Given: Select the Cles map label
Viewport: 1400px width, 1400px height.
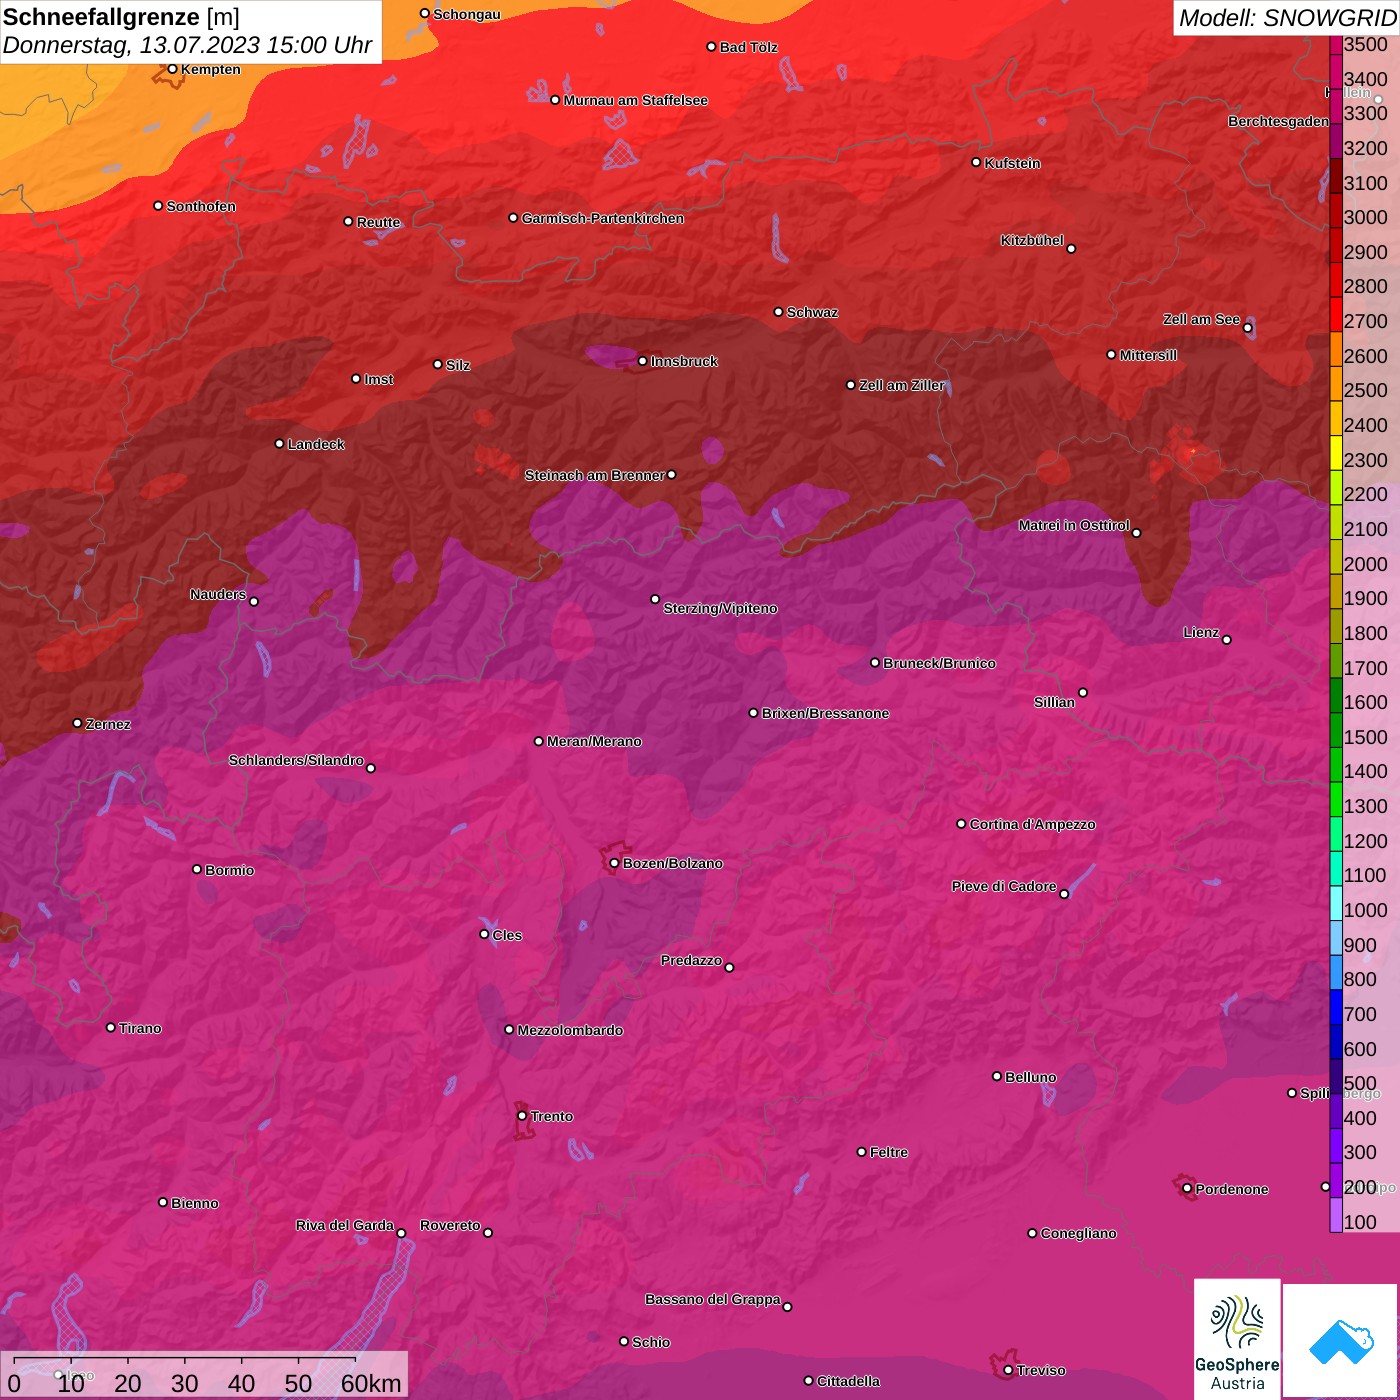Looking at the screenshot, I should 507,935.
